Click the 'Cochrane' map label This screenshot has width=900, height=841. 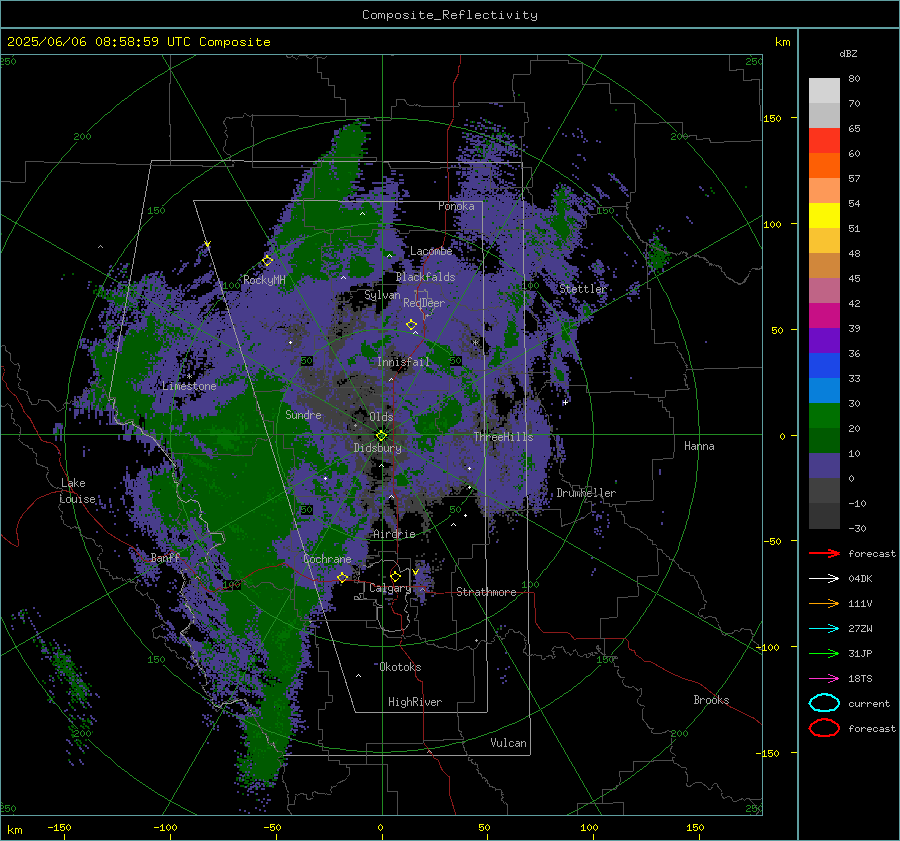point(327,559)
